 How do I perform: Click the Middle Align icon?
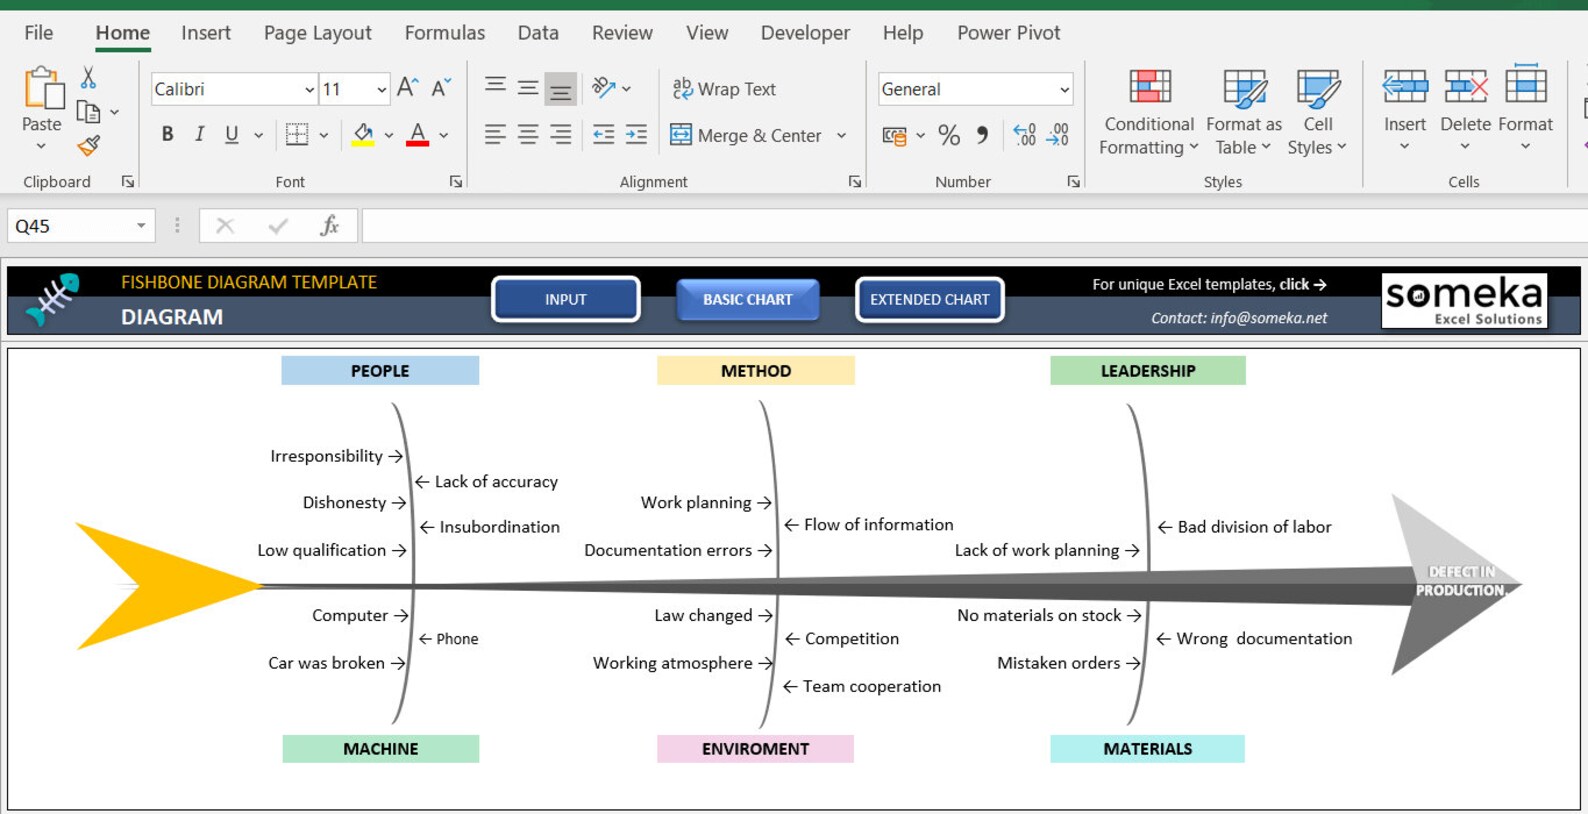coord(528,88)
